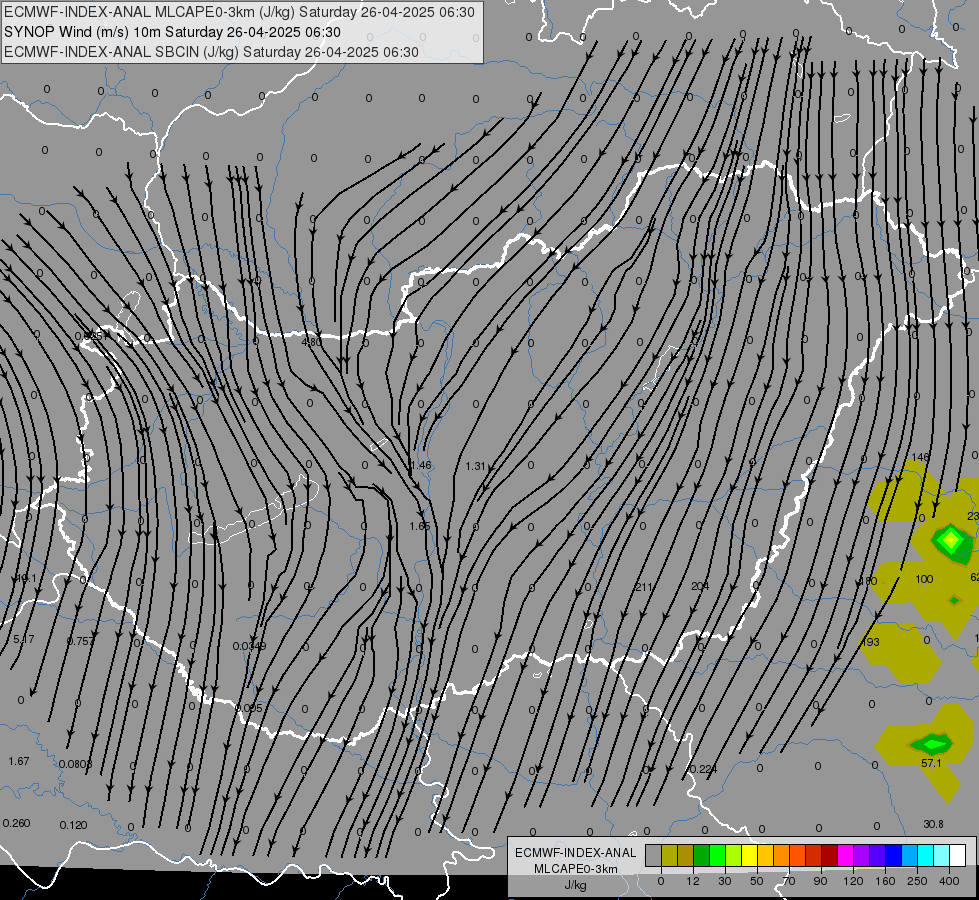Click the legend tick label '250'
Viewport: 979px width, 900px height.
click(917, 881)
